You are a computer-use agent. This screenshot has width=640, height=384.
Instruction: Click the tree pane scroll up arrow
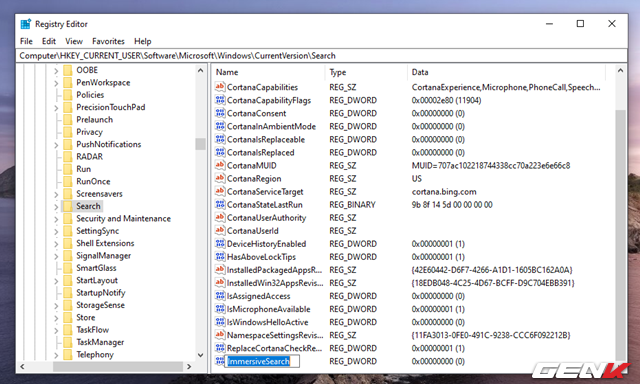[x=200, y=71]
